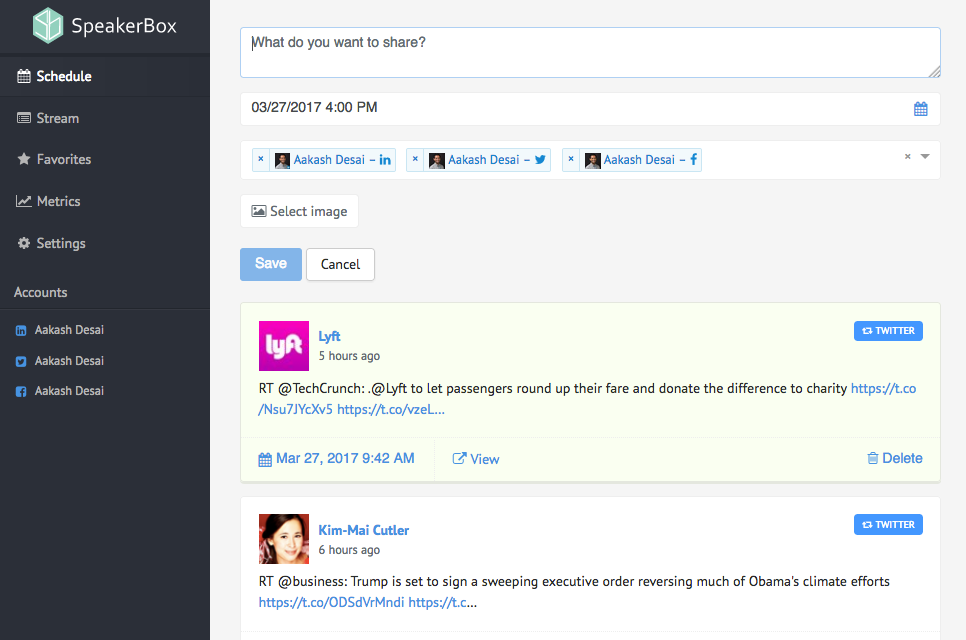Viewport: 966px width, 640px height.
Task: Focus the 'What do you want to share?' box
Action: (590, 52)
